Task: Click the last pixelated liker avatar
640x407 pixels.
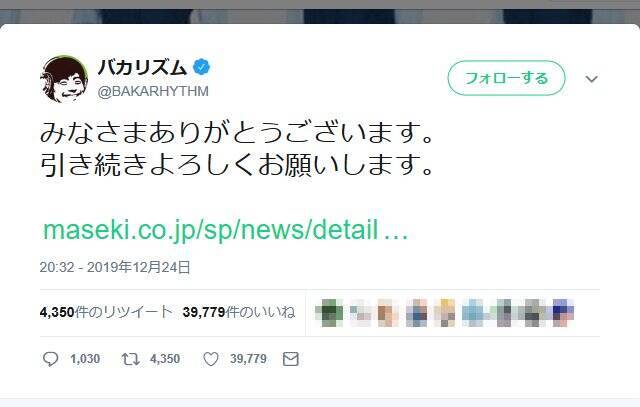Action: [x=563, y=313]
